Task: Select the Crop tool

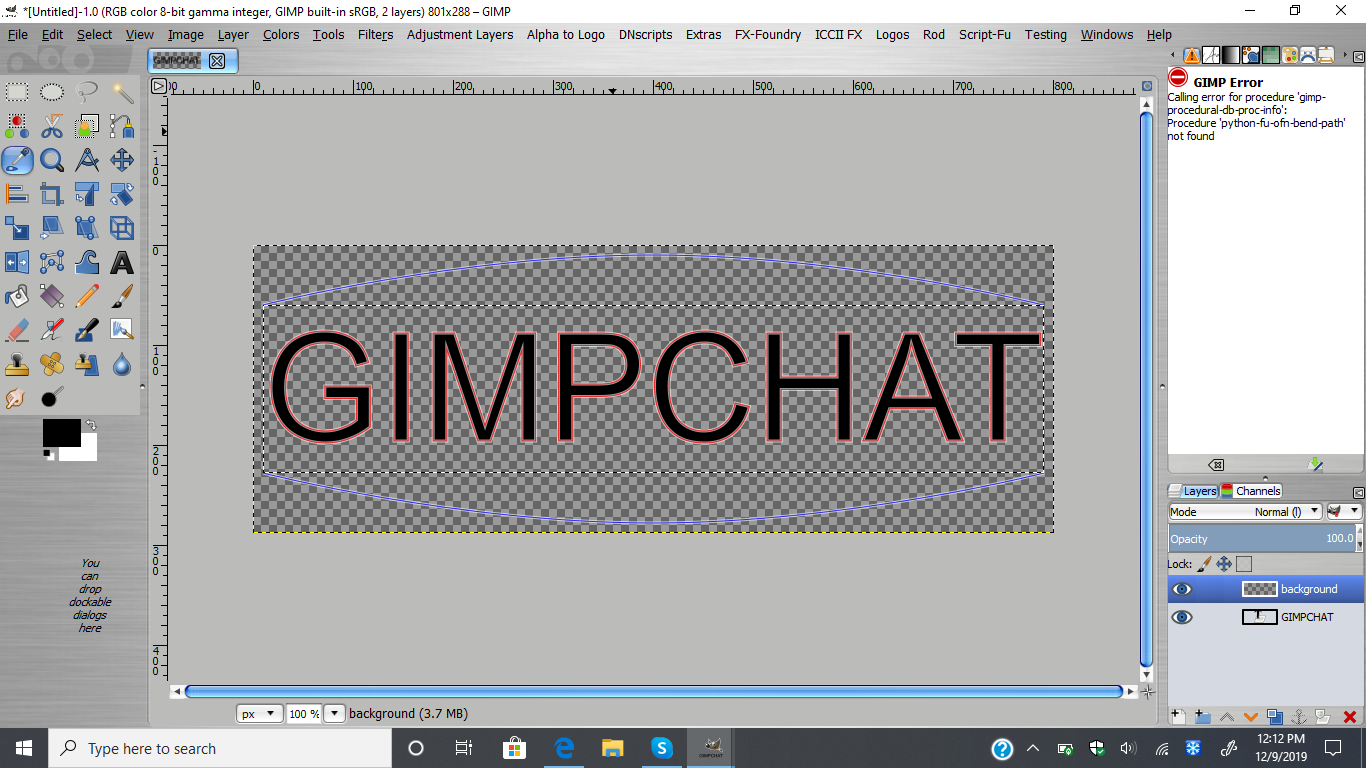Action: click(52, 195)
